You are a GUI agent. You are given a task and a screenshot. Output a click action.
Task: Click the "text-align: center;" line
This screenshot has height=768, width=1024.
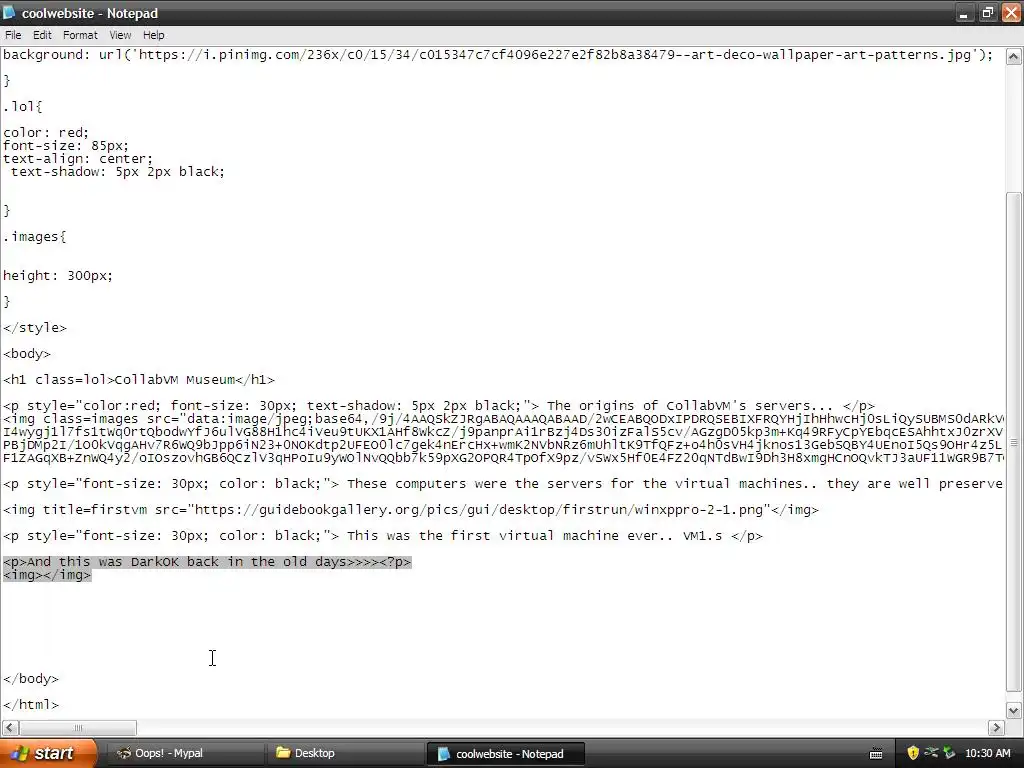78,159
